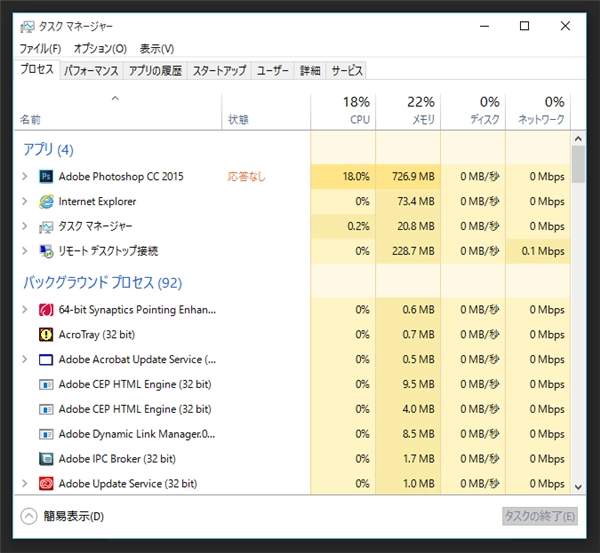Viewport: 600px width, 553px height.
Task: Click the 18.0% CPU cell
Action: point(343,176)
